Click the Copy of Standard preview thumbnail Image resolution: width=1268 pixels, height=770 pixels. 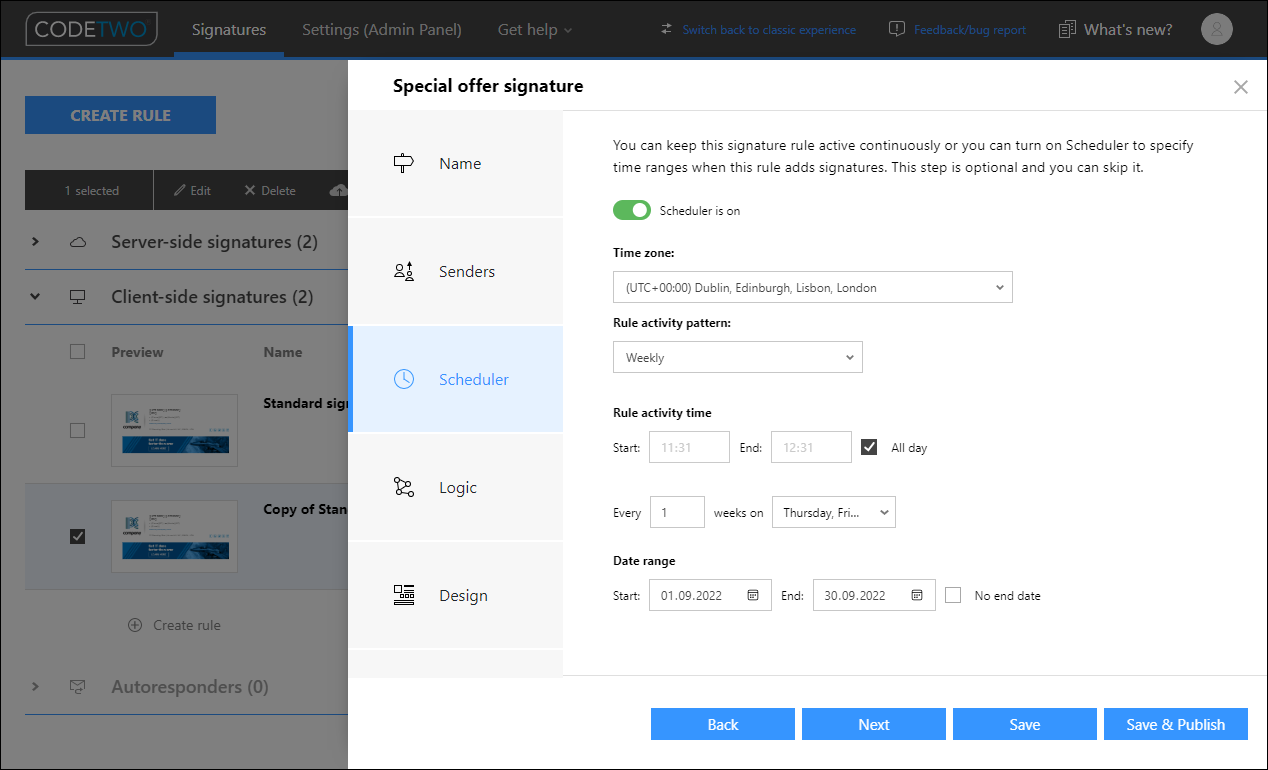pyautogui.click(x=174, y=536)
